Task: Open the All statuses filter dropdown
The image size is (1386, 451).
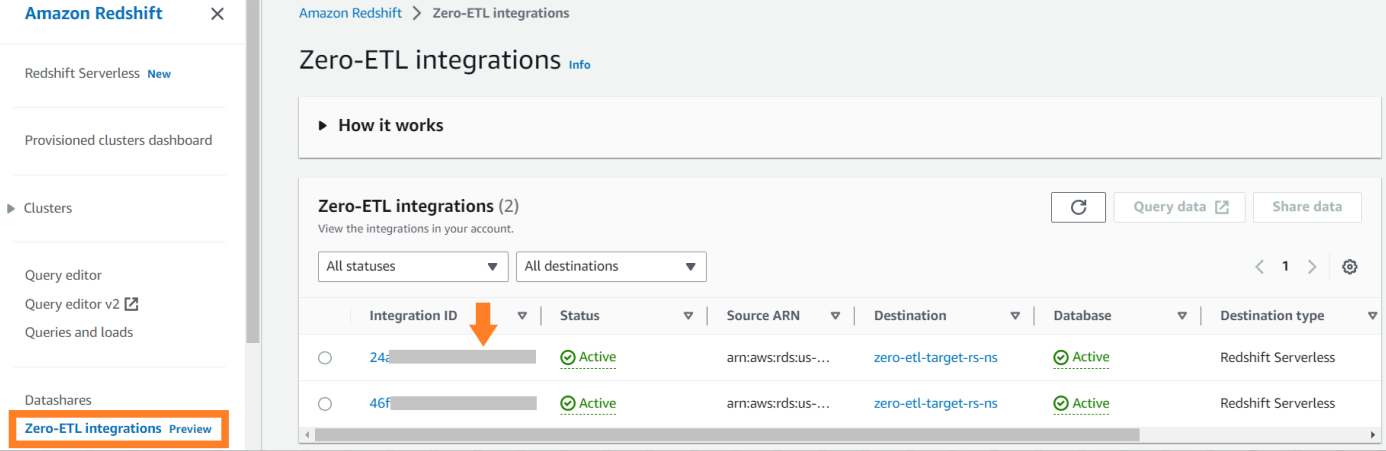Action: point(413,266)
